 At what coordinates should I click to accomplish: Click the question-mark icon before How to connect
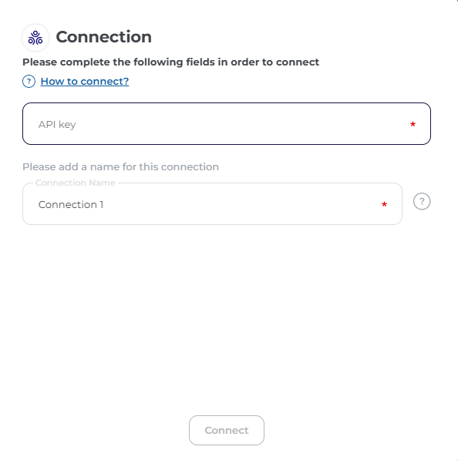coord(29,81)
